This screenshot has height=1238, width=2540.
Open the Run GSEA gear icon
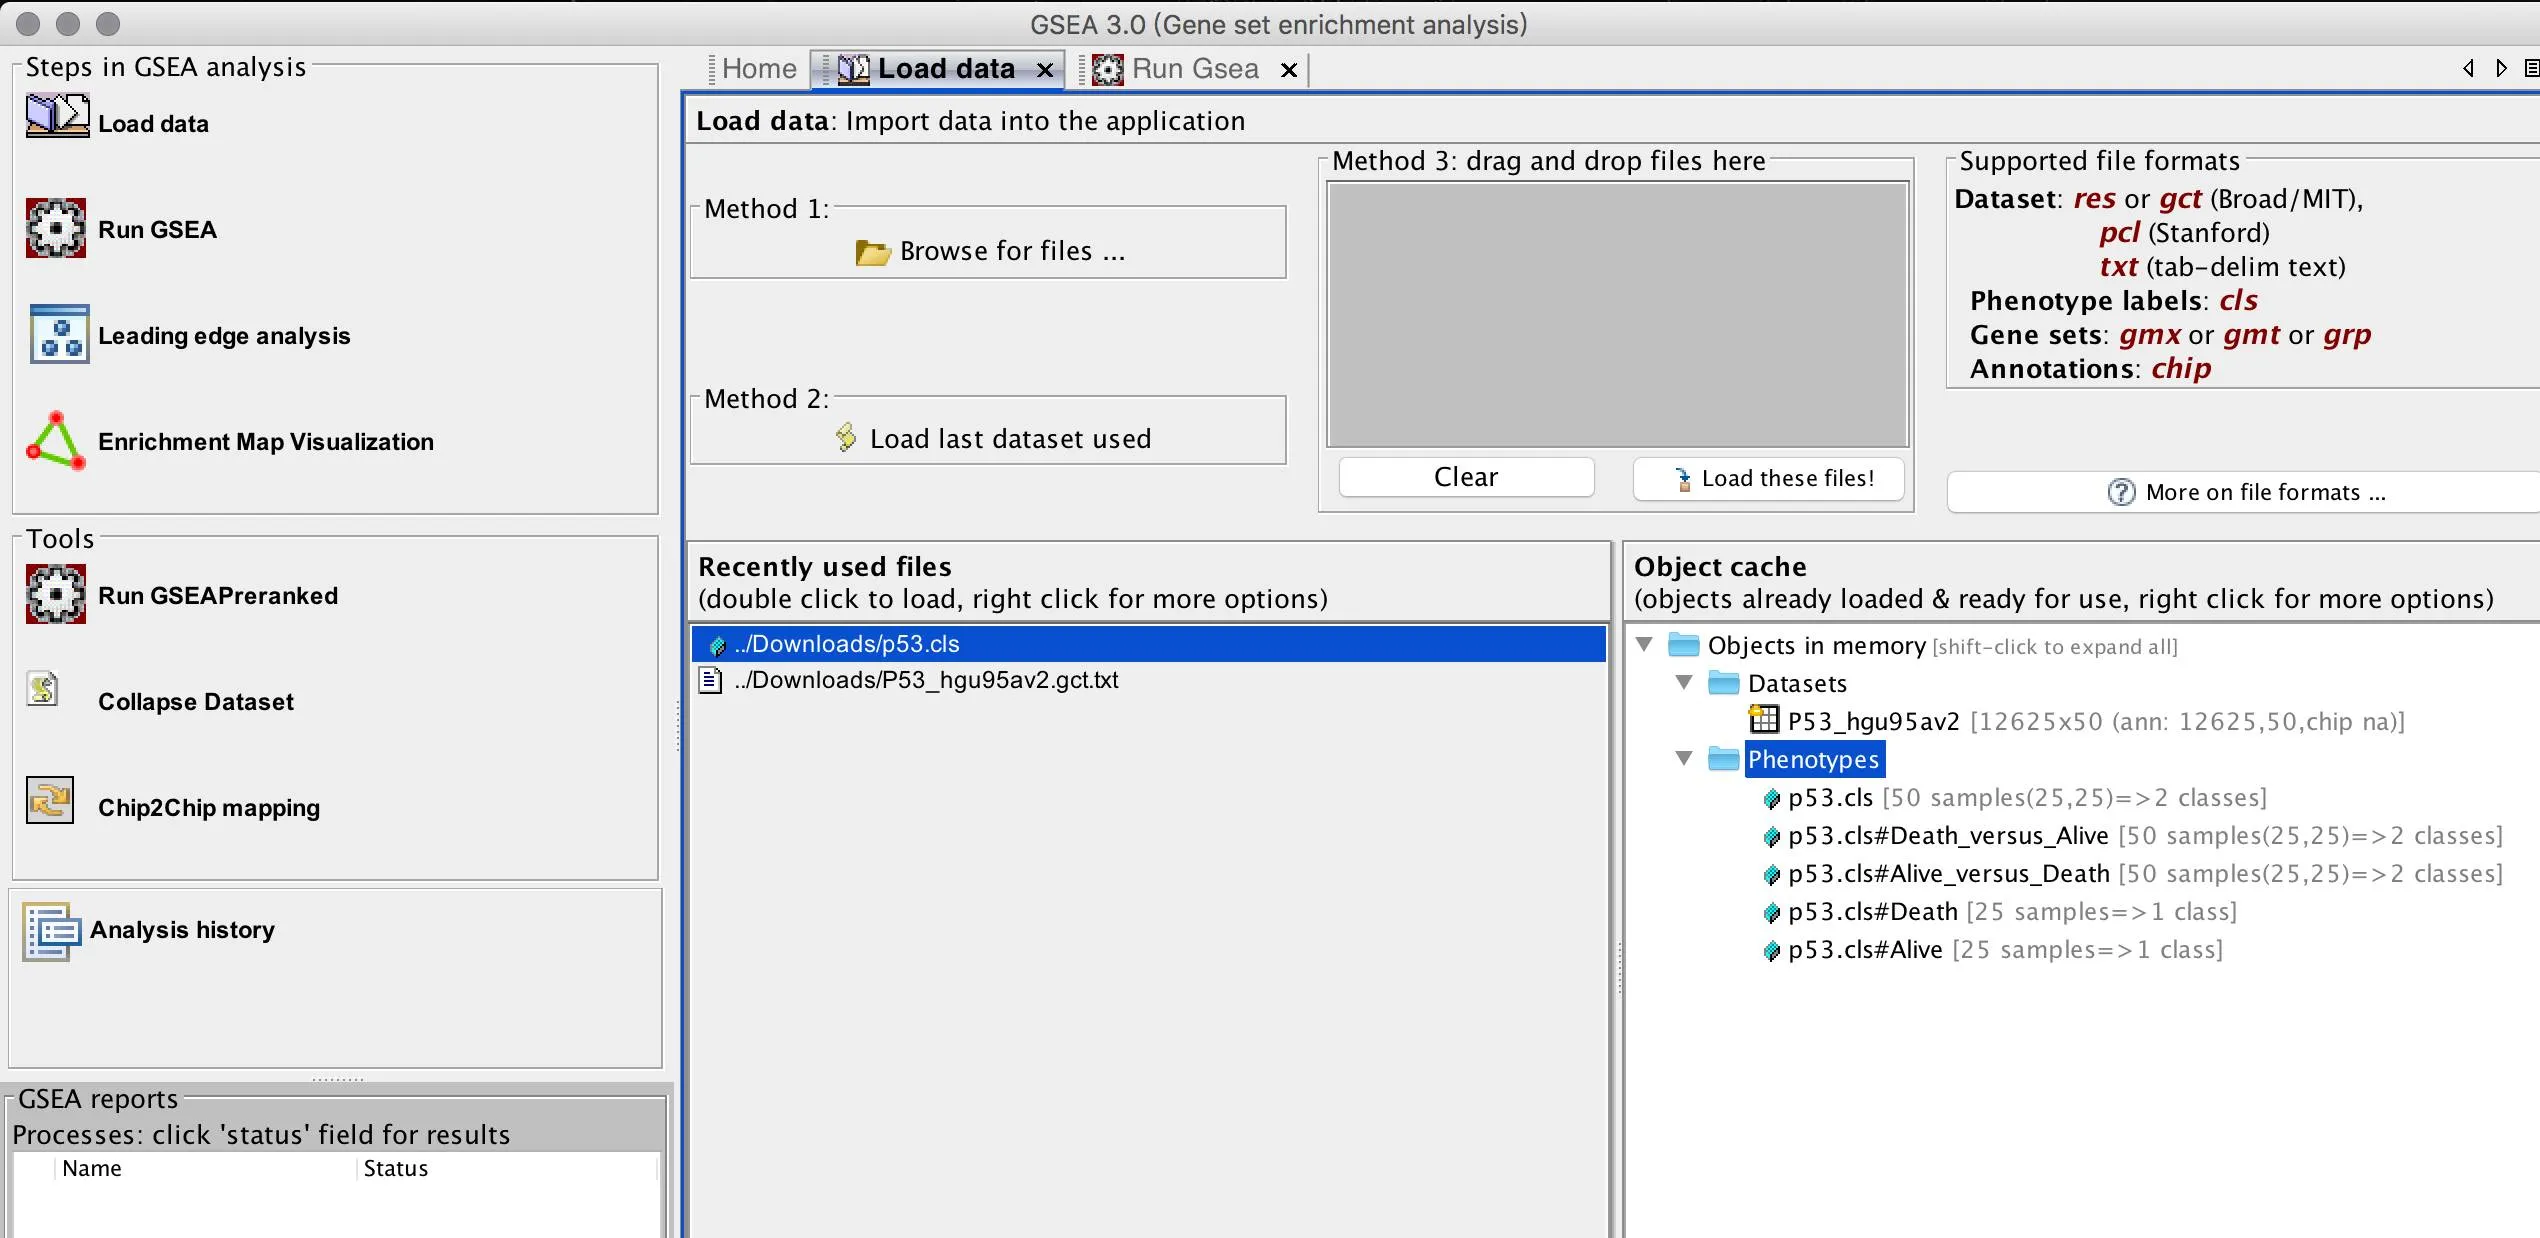[56, 228]
